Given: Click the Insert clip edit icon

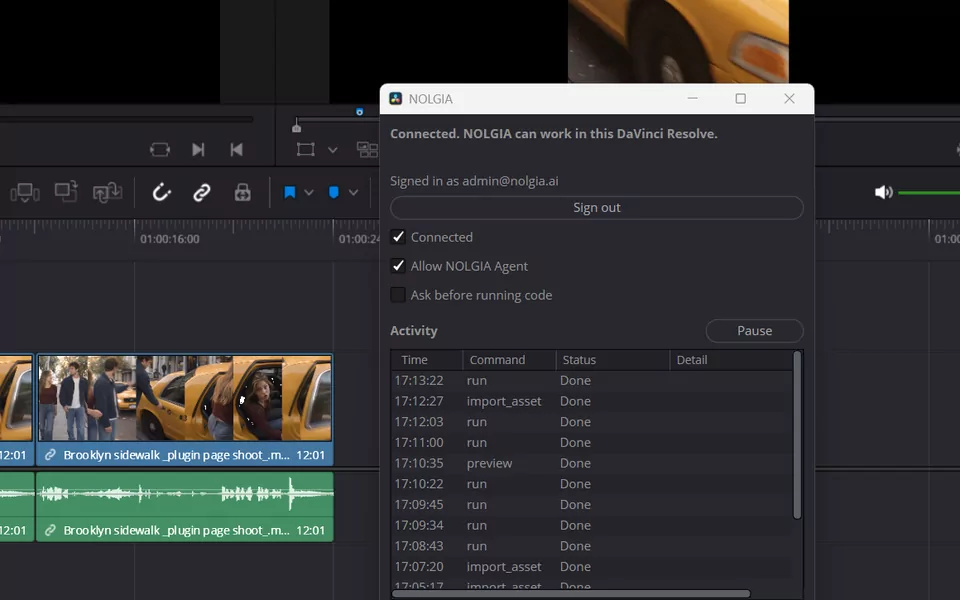Looking at the screenshot, I should click(25, 193).
